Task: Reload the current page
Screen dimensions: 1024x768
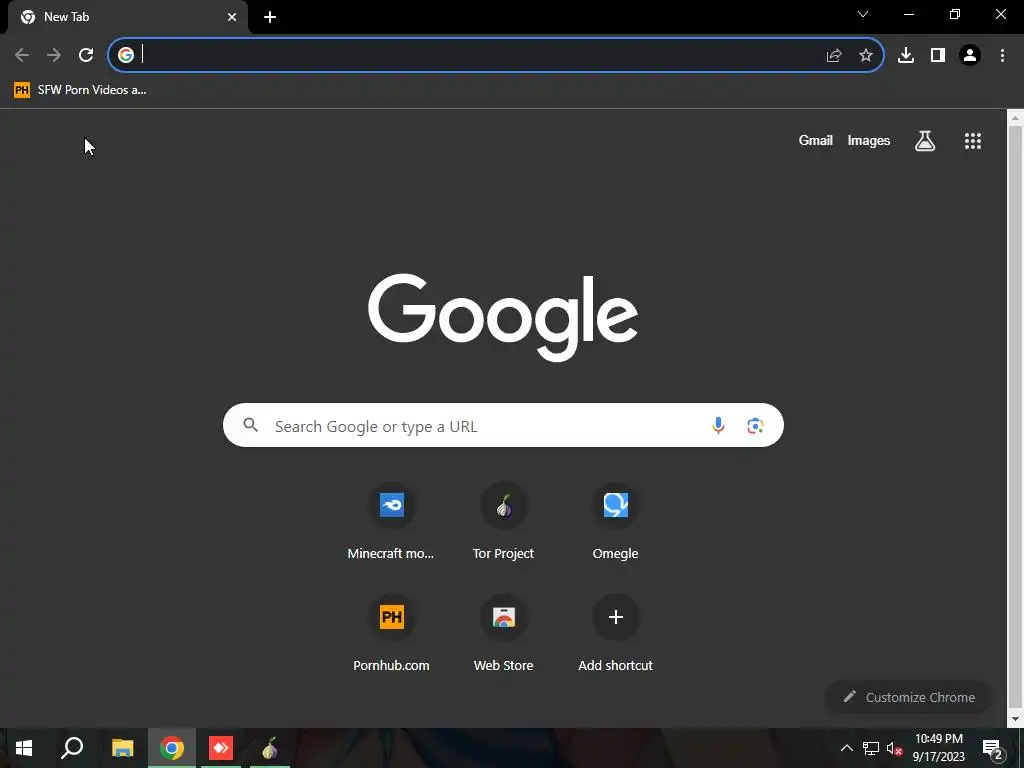Action: (86, 55)
